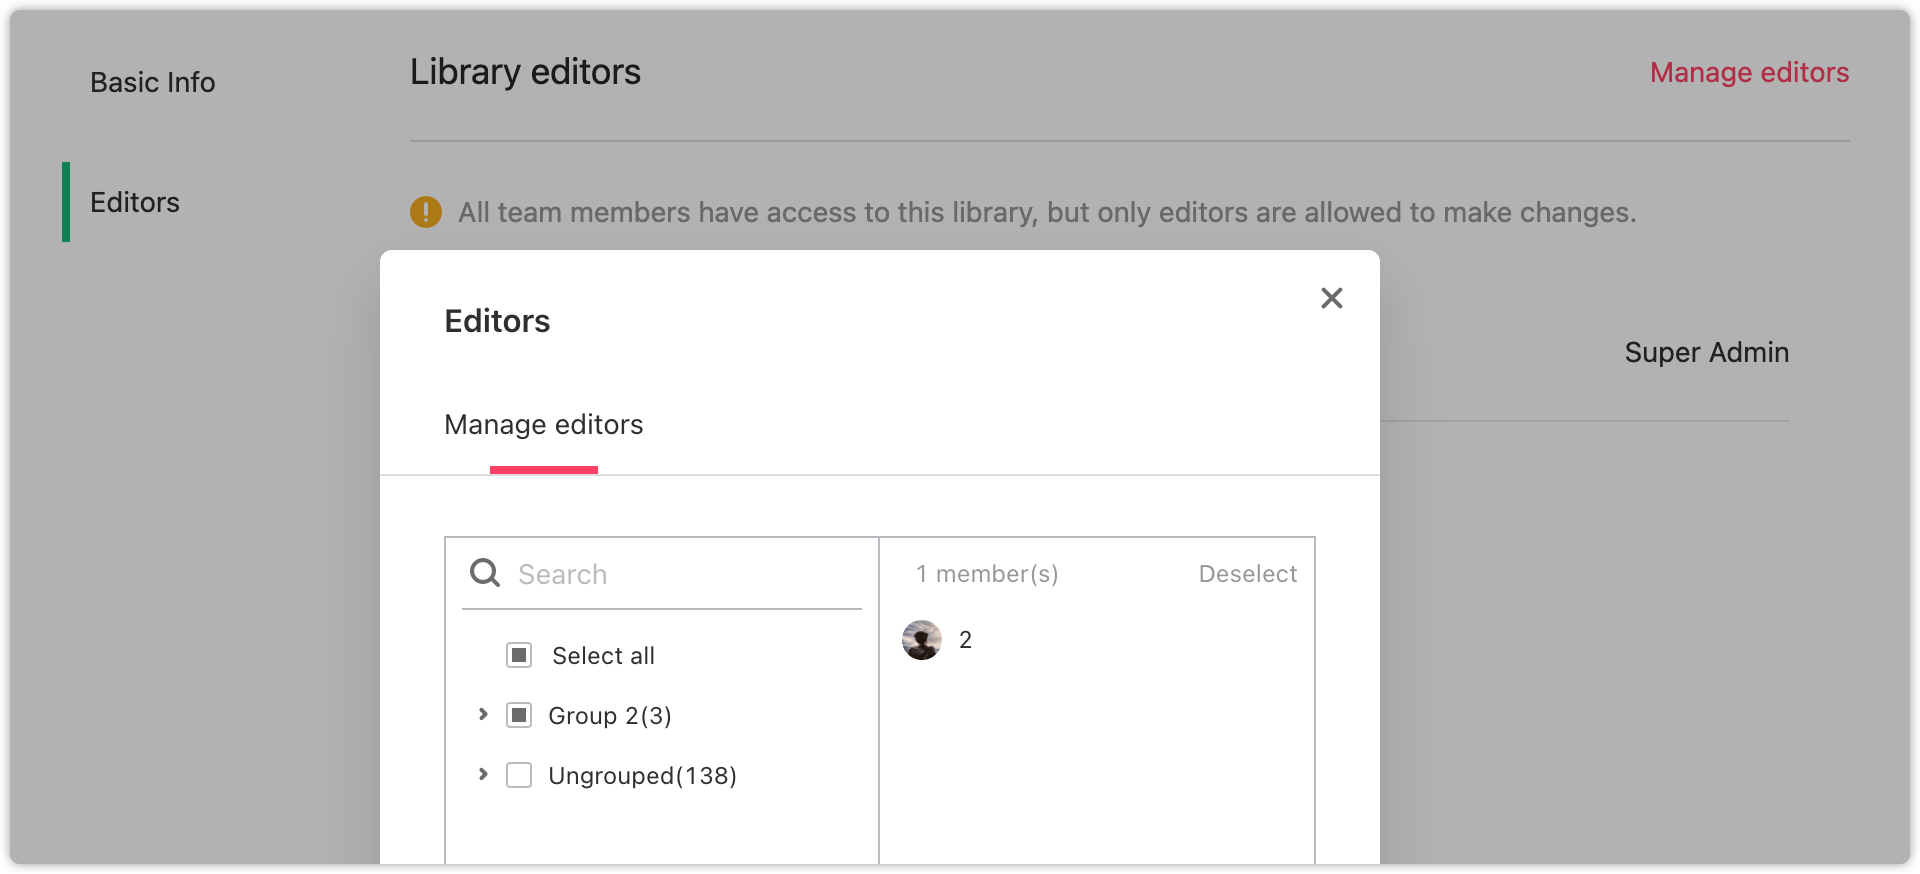Screen dimensions: 1920x874
Task: Check the Ungrouped(138) checkbox
Action: click(519, 775)
